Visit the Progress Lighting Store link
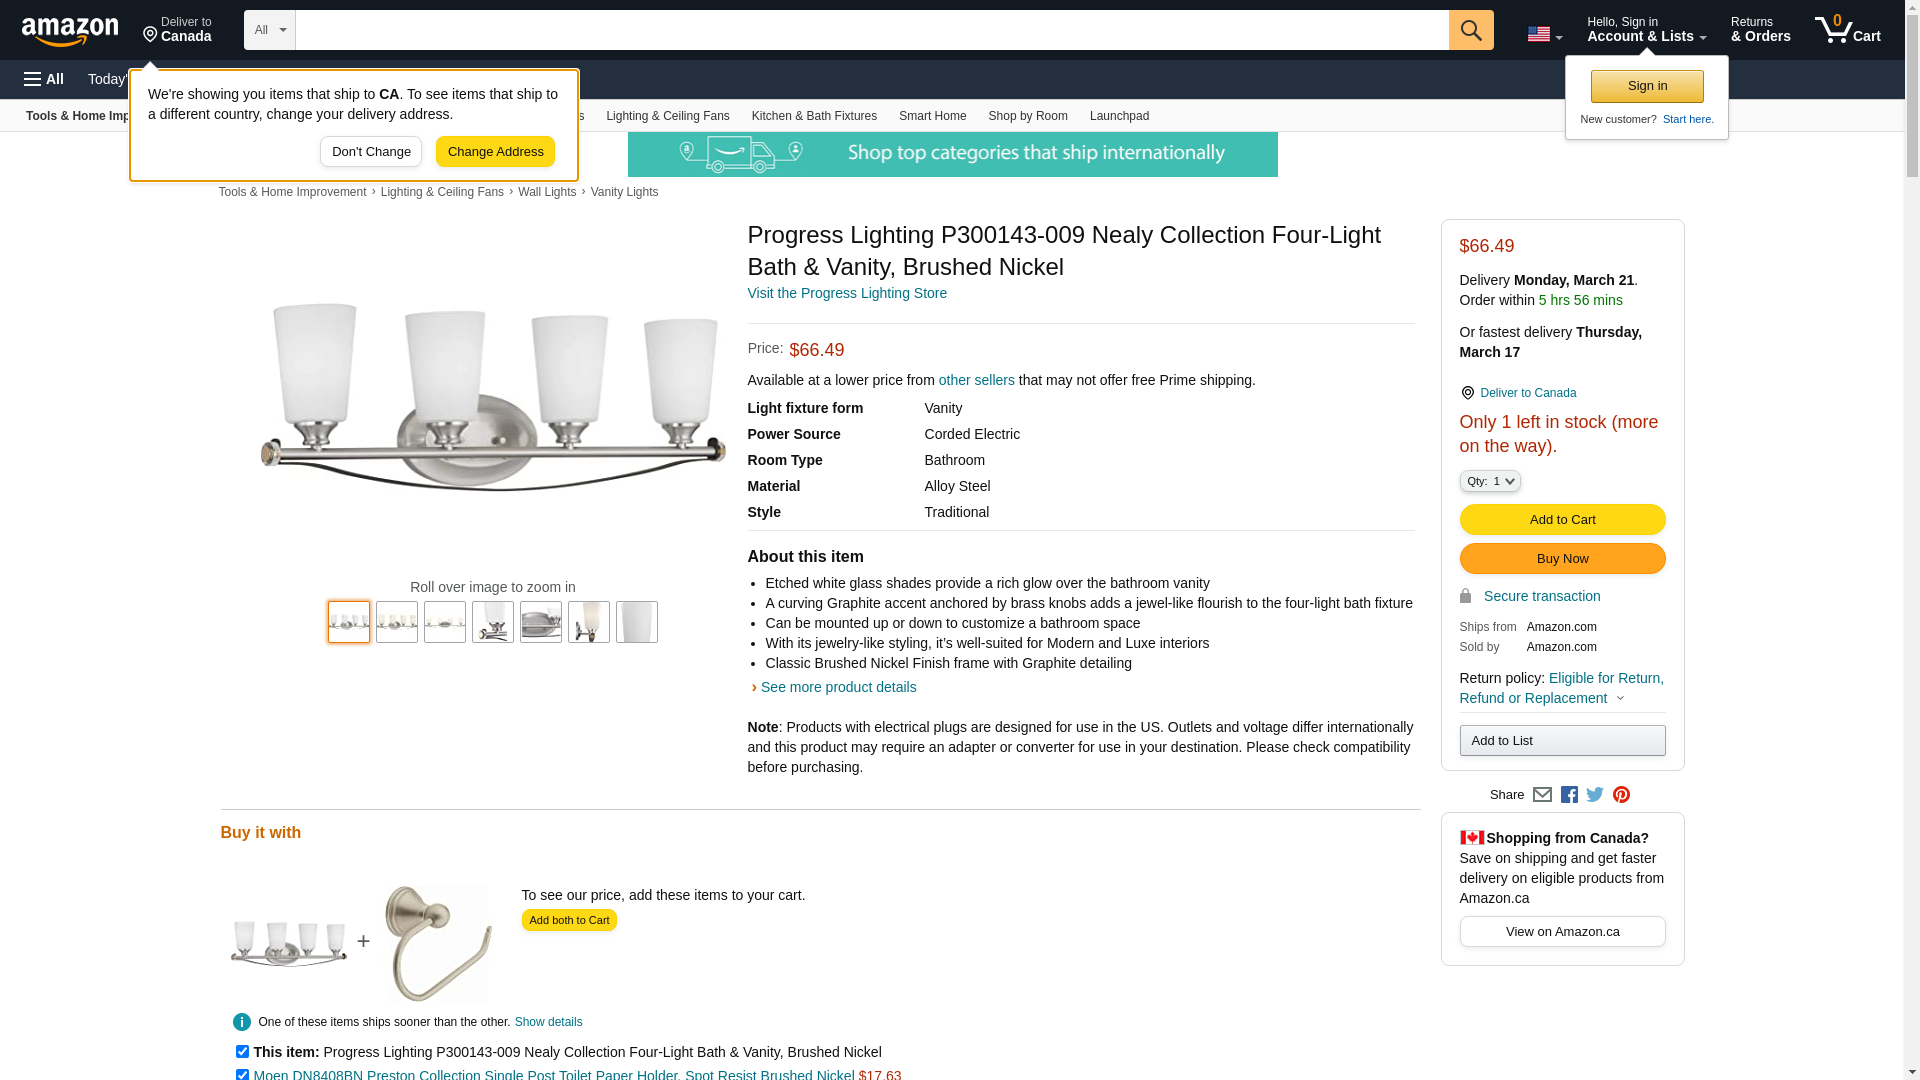Viewport: 1920px width, 1080px height. [x=846, y=293]
